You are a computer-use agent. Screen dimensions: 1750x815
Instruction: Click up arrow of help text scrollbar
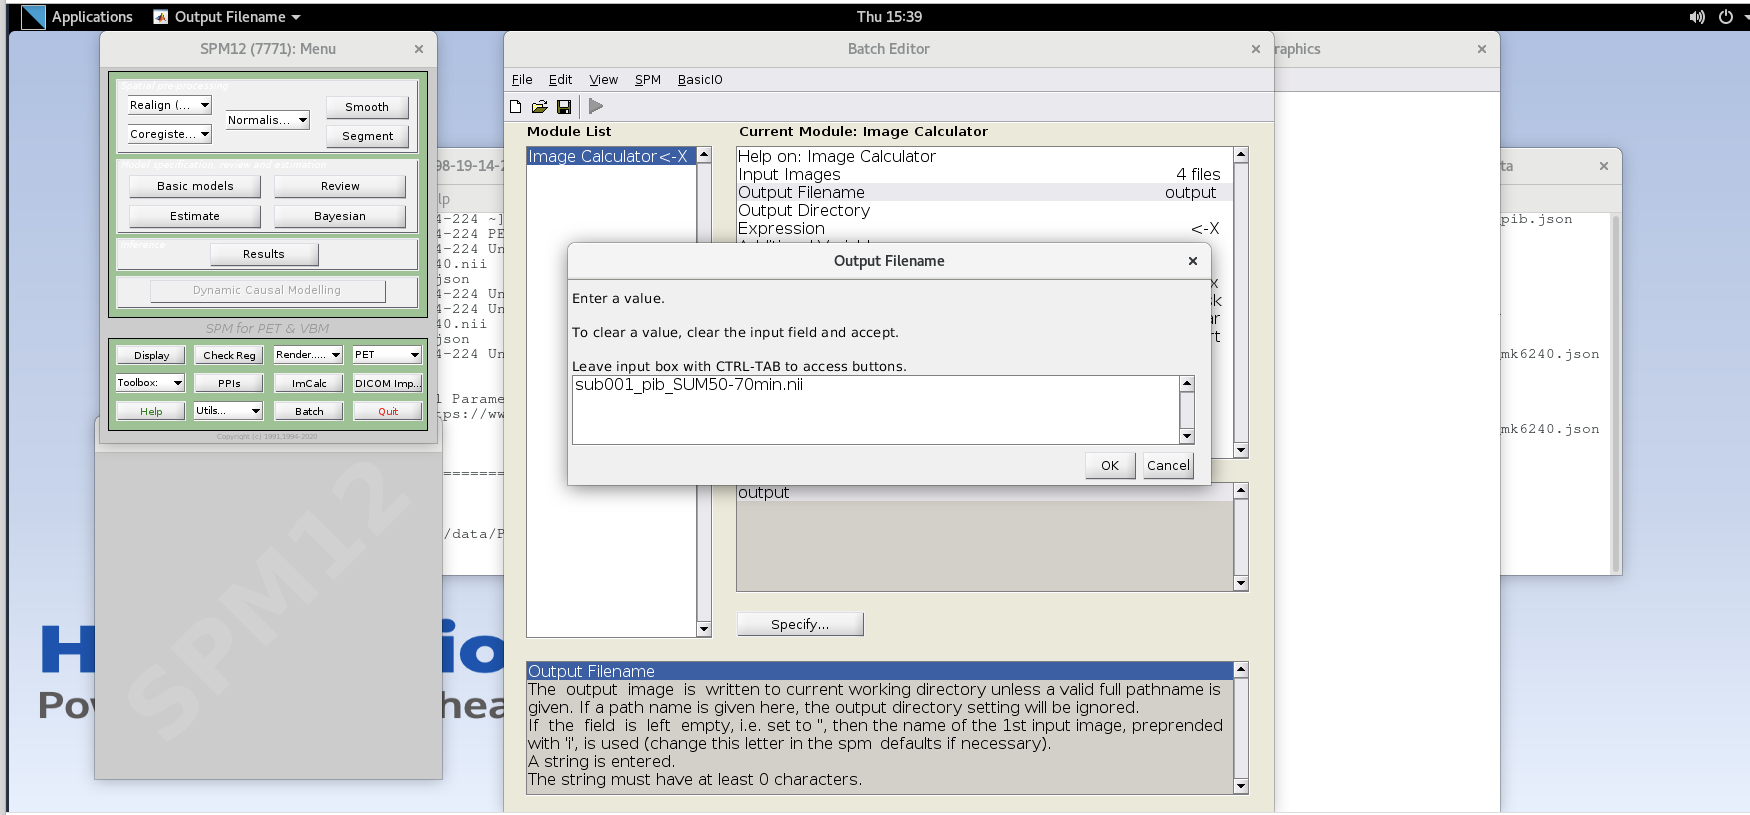pos(1241,669)
